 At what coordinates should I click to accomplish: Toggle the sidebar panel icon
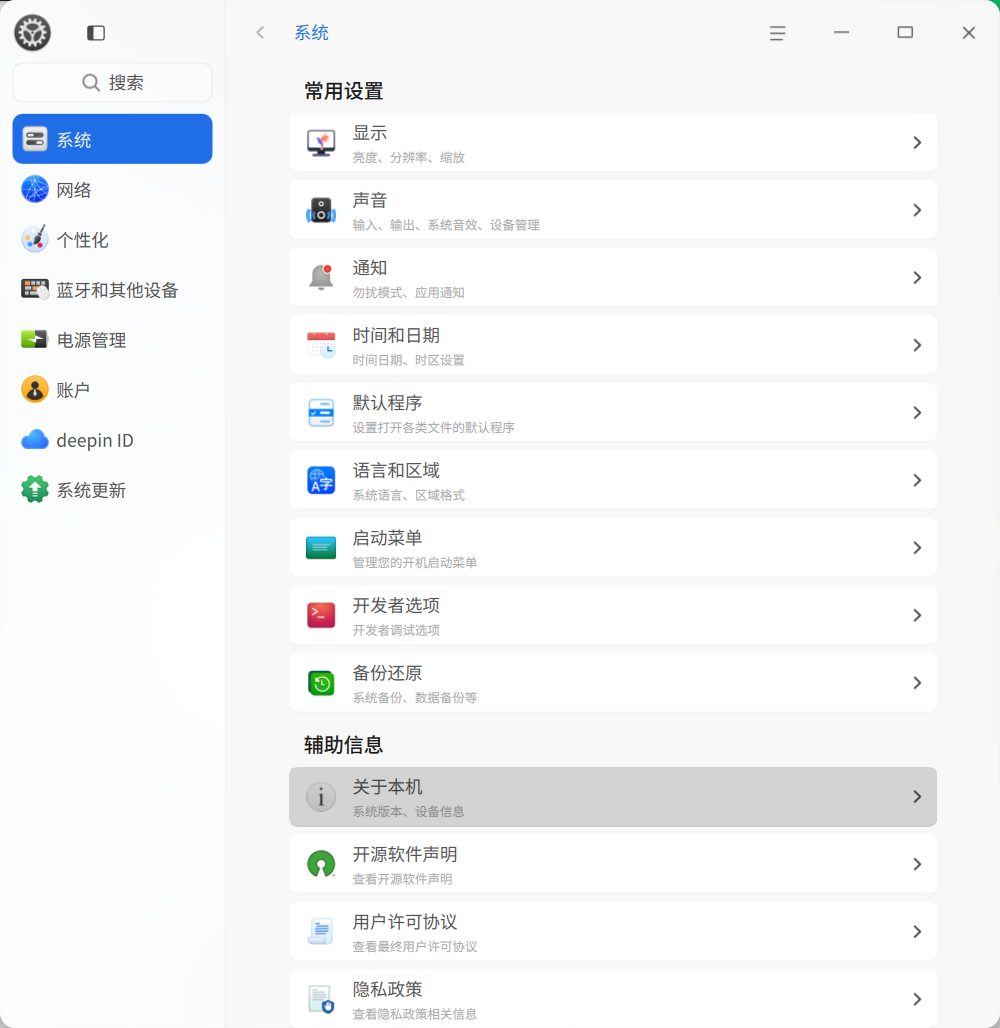click(x=96, y=33)
